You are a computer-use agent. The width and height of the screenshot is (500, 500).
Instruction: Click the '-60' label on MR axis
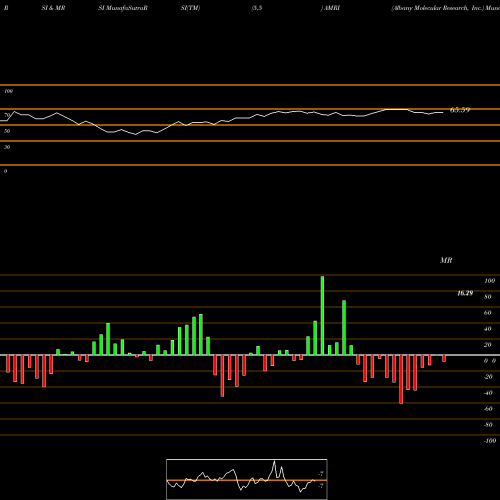click(x=488, y=409)
